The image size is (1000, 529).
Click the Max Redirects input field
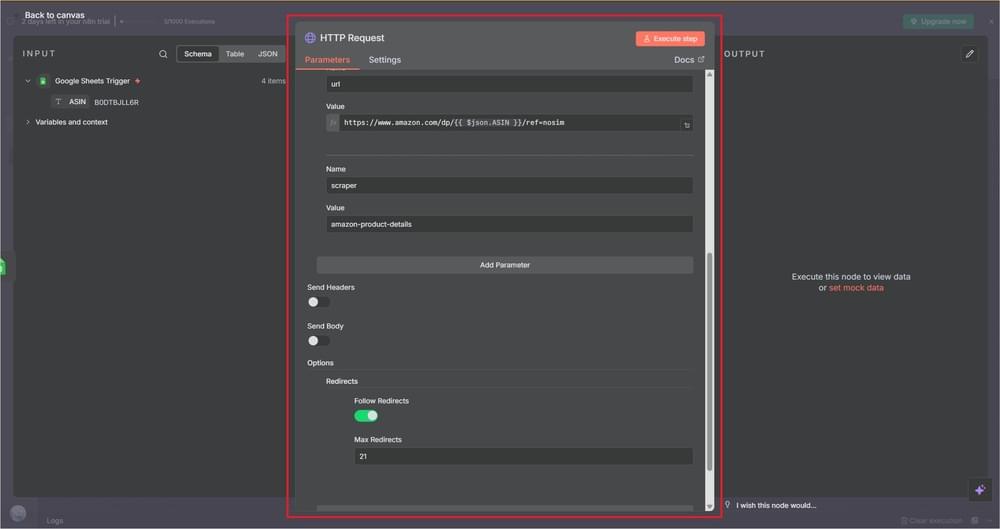pos(522,456)
